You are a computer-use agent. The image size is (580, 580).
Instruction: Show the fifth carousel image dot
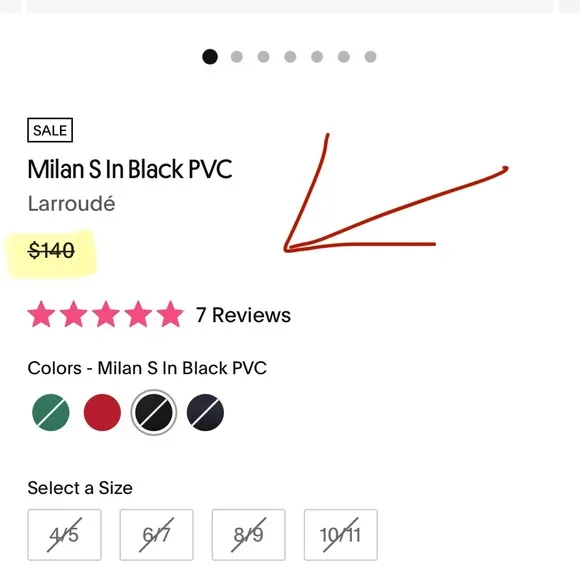click(317, 57)
